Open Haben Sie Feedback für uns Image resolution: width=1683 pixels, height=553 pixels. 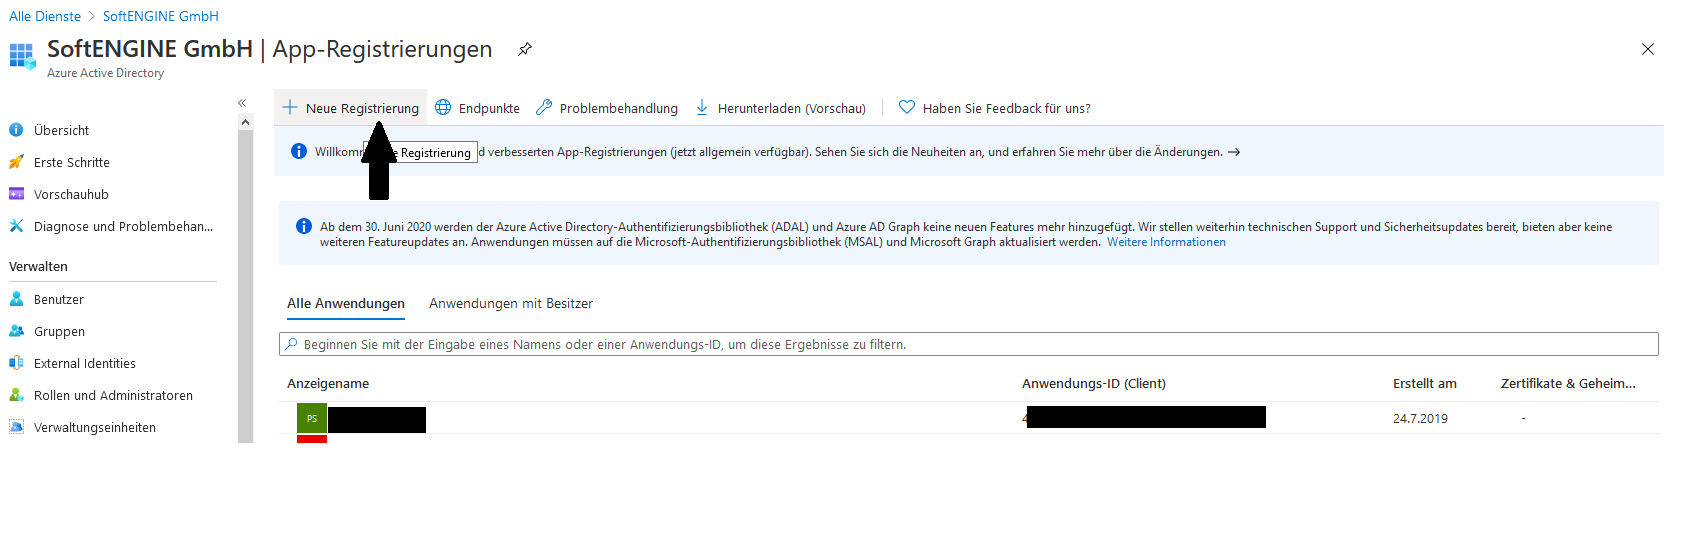(995, 108)
